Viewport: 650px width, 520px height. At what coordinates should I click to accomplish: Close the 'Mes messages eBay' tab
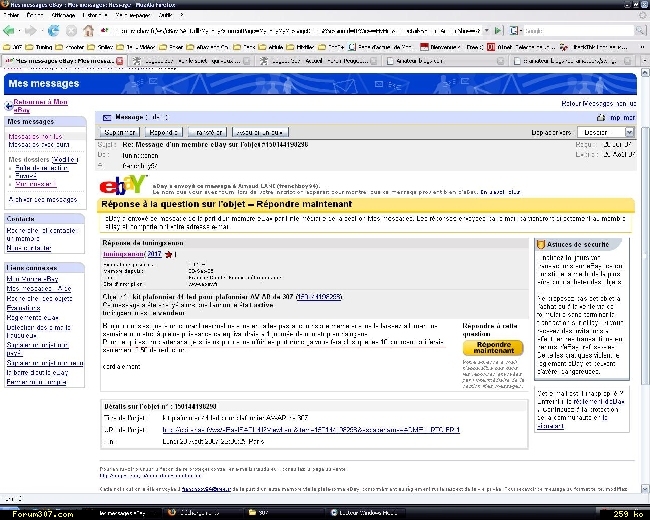(x=120, y=61)
